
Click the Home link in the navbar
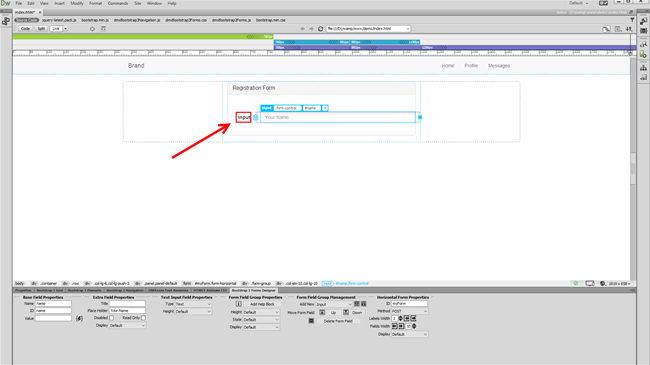(x=448, y=66)
